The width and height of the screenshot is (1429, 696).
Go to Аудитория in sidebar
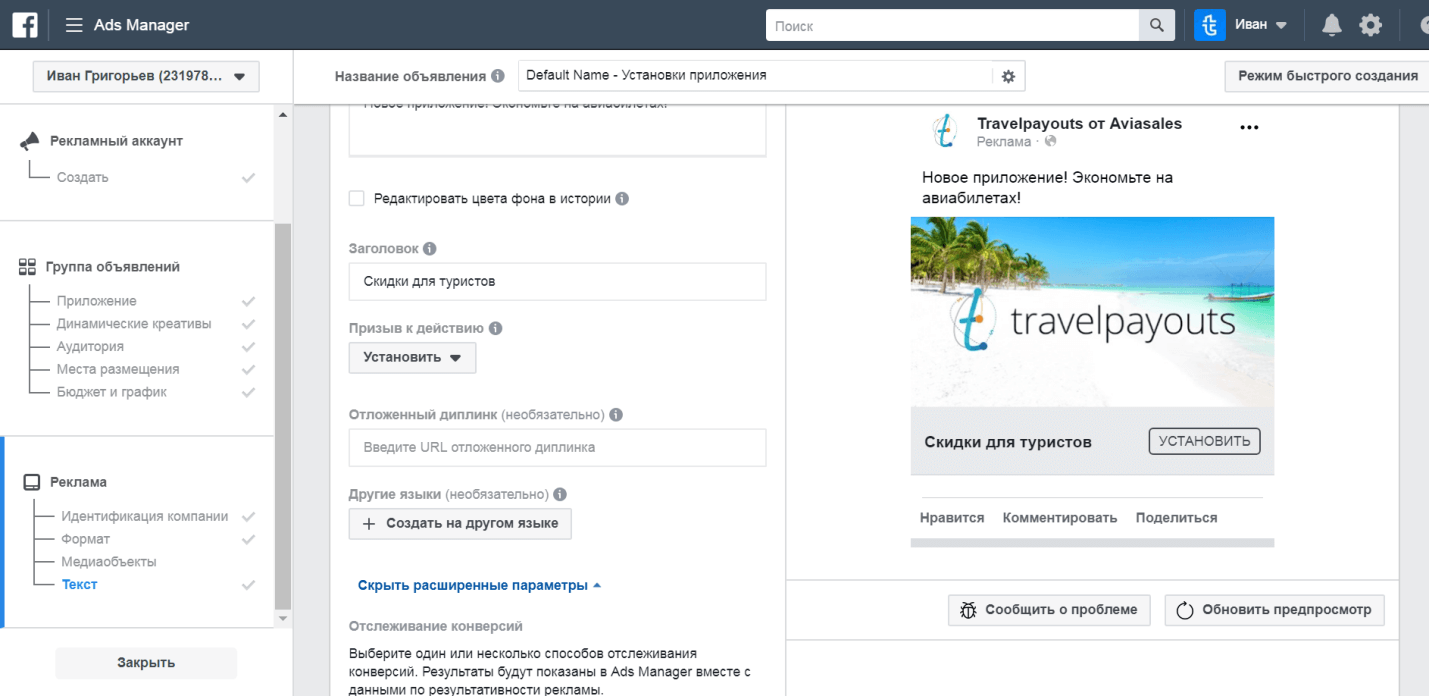point(90,346)
